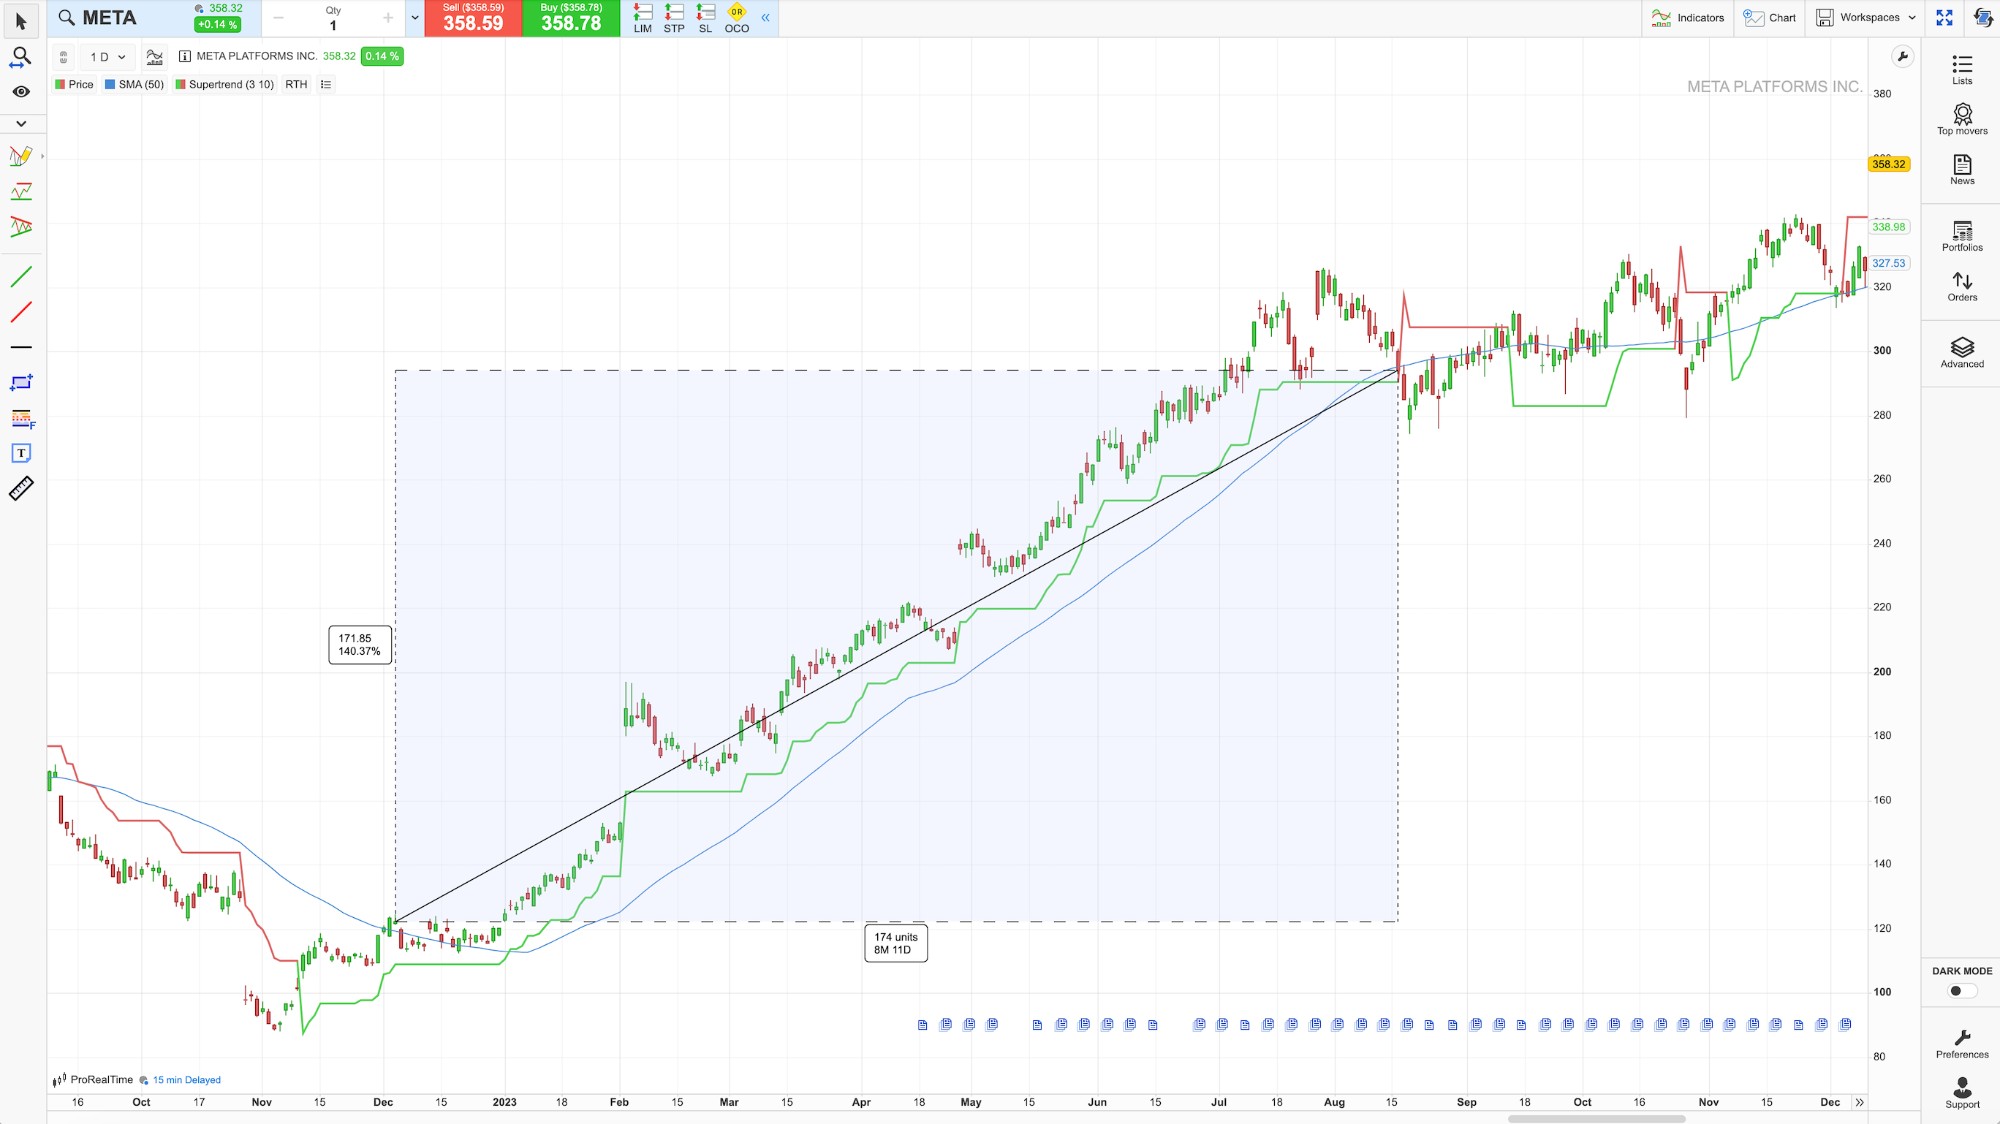Toggle the chart link chain icon

pyautogui.click(x=63, y=57)
